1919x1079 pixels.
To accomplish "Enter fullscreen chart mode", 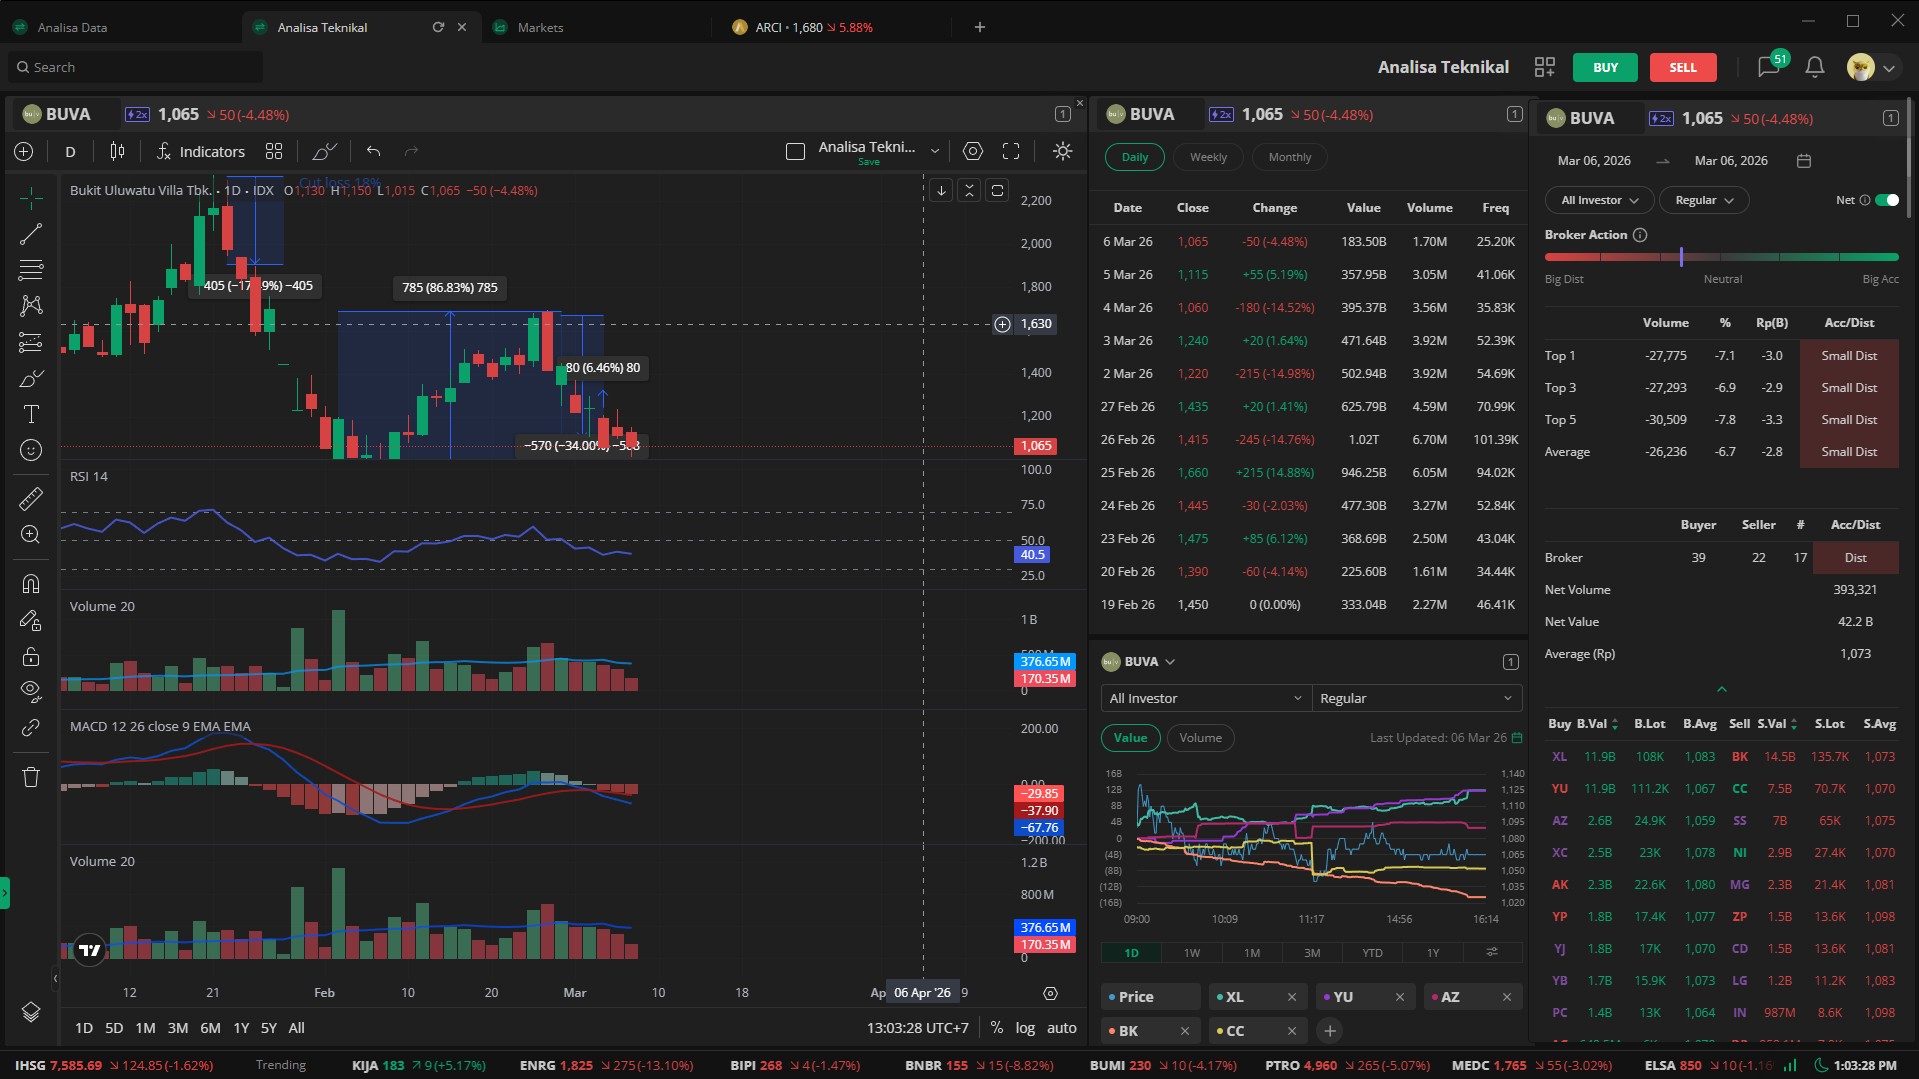I will click(1011, 151).
